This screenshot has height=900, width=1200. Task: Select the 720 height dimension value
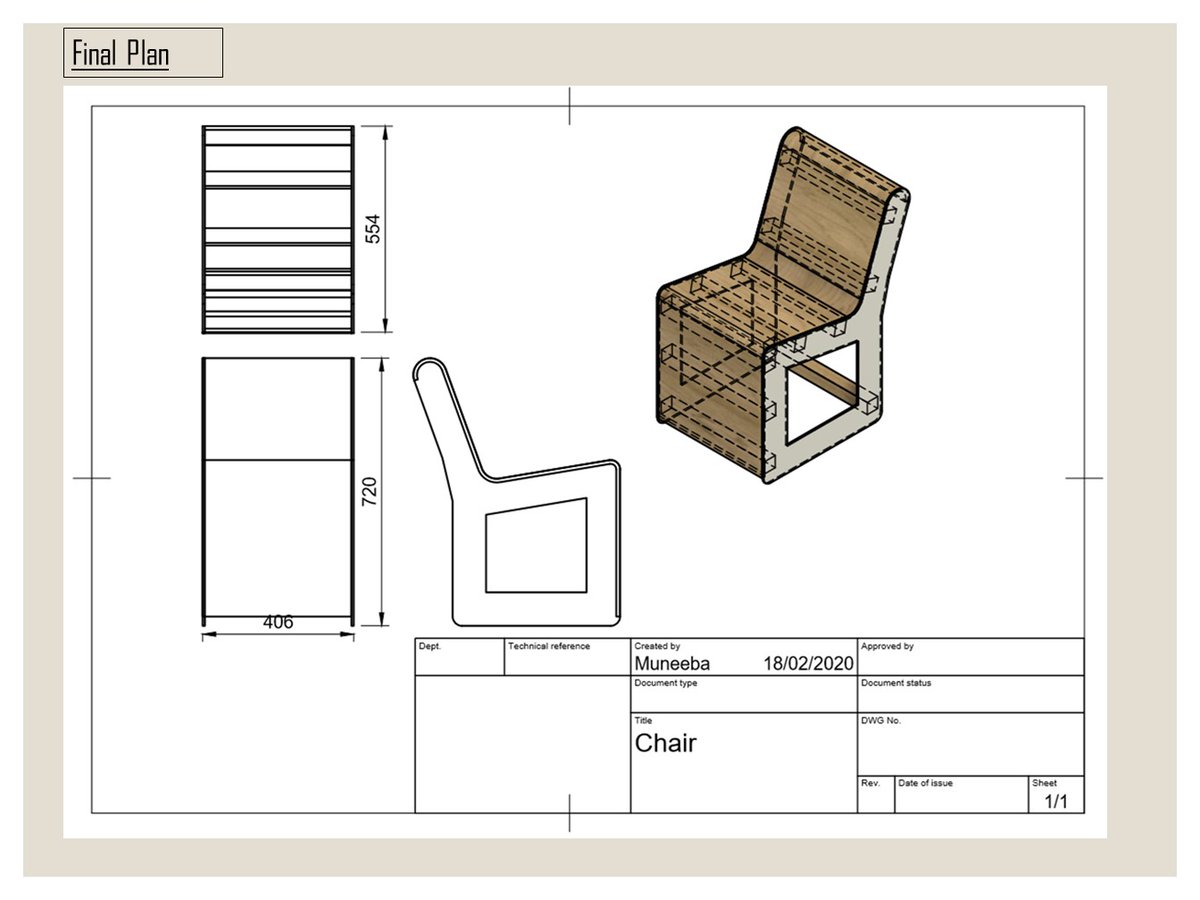(x=368, y=492)
